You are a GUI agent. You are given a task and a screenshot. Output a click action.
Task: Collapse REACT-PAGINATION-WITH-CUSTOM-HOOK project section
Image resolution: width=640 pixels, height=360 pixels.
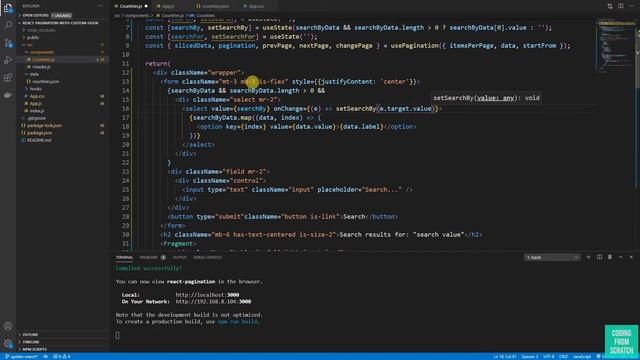coord(59,23)
